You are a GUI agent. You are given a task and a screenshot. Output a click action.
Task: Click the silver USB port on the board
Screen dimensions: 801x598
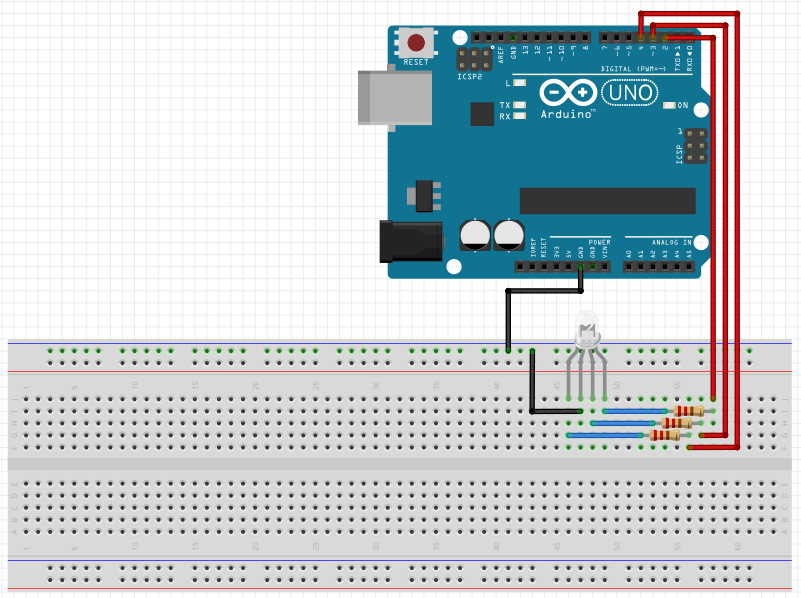tap(397, 97)
